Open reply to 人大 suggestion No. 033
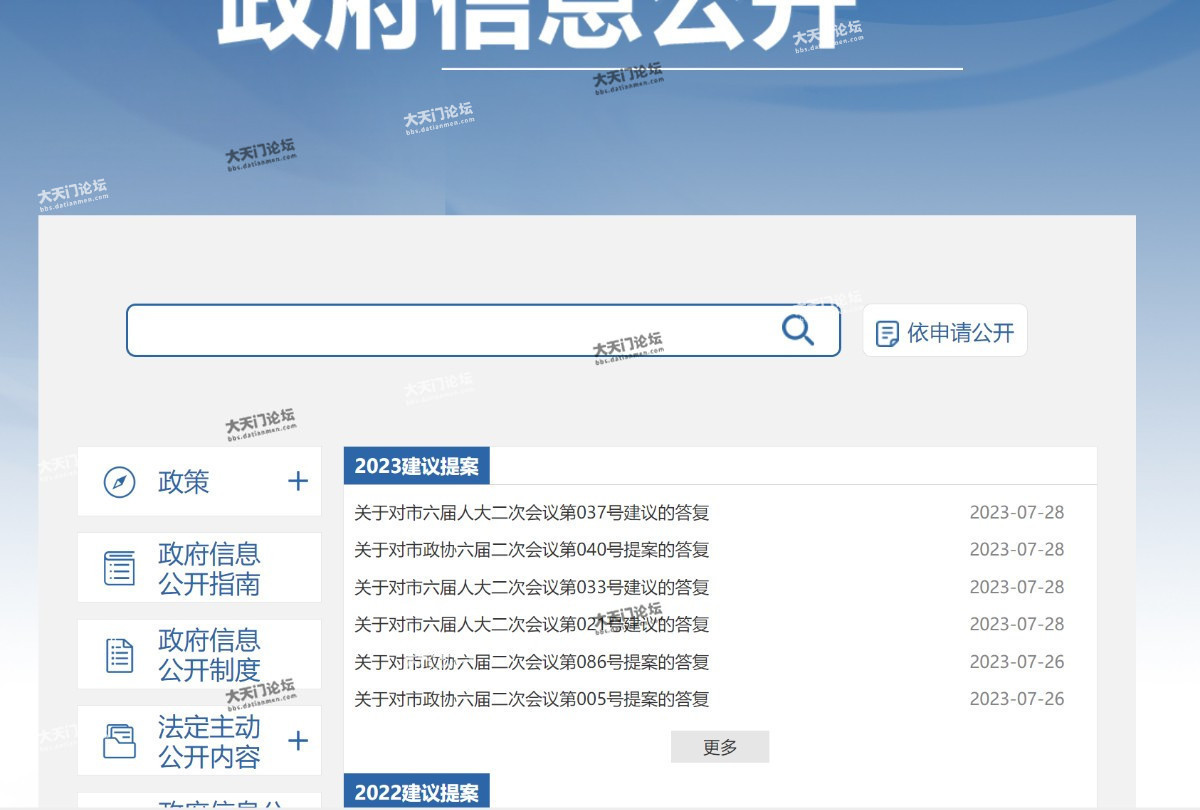Image resolution: width=1200 pixels, height=810 pixels. (x=531, y=587)
